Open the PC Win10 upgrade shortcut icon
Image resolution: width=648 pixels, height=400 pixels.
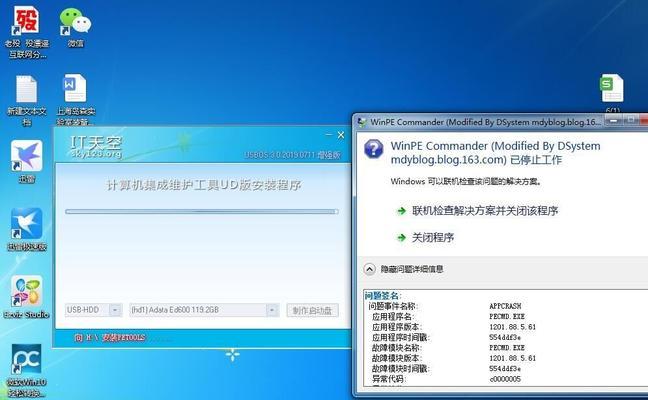[x=26, y=359]
